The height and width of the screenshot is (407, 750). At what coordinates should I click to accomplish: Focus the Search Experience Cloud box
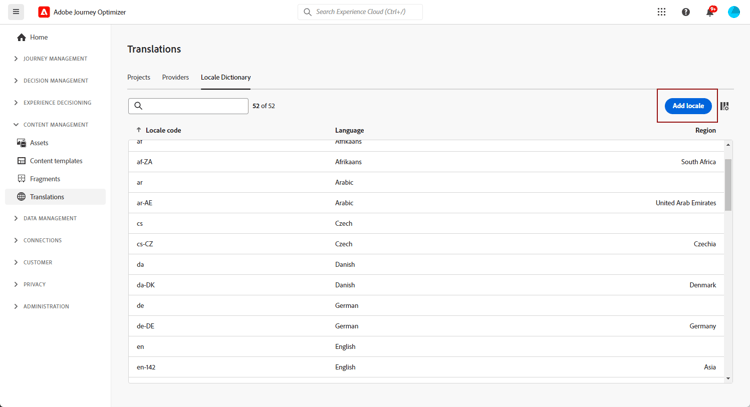click(365, 12)
